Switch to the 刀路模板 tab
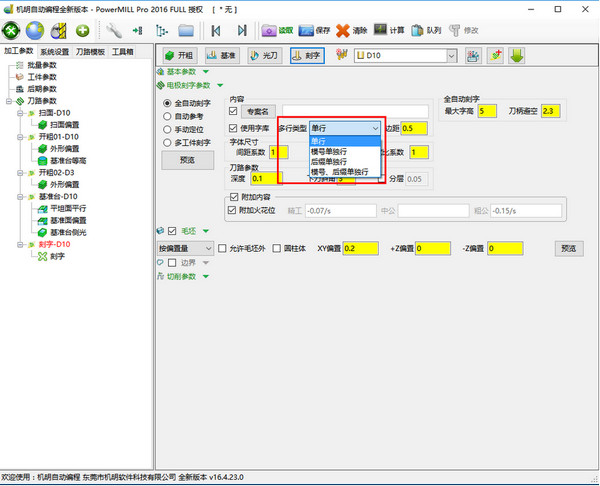This screenshot has height=486, width=600. 92,52
